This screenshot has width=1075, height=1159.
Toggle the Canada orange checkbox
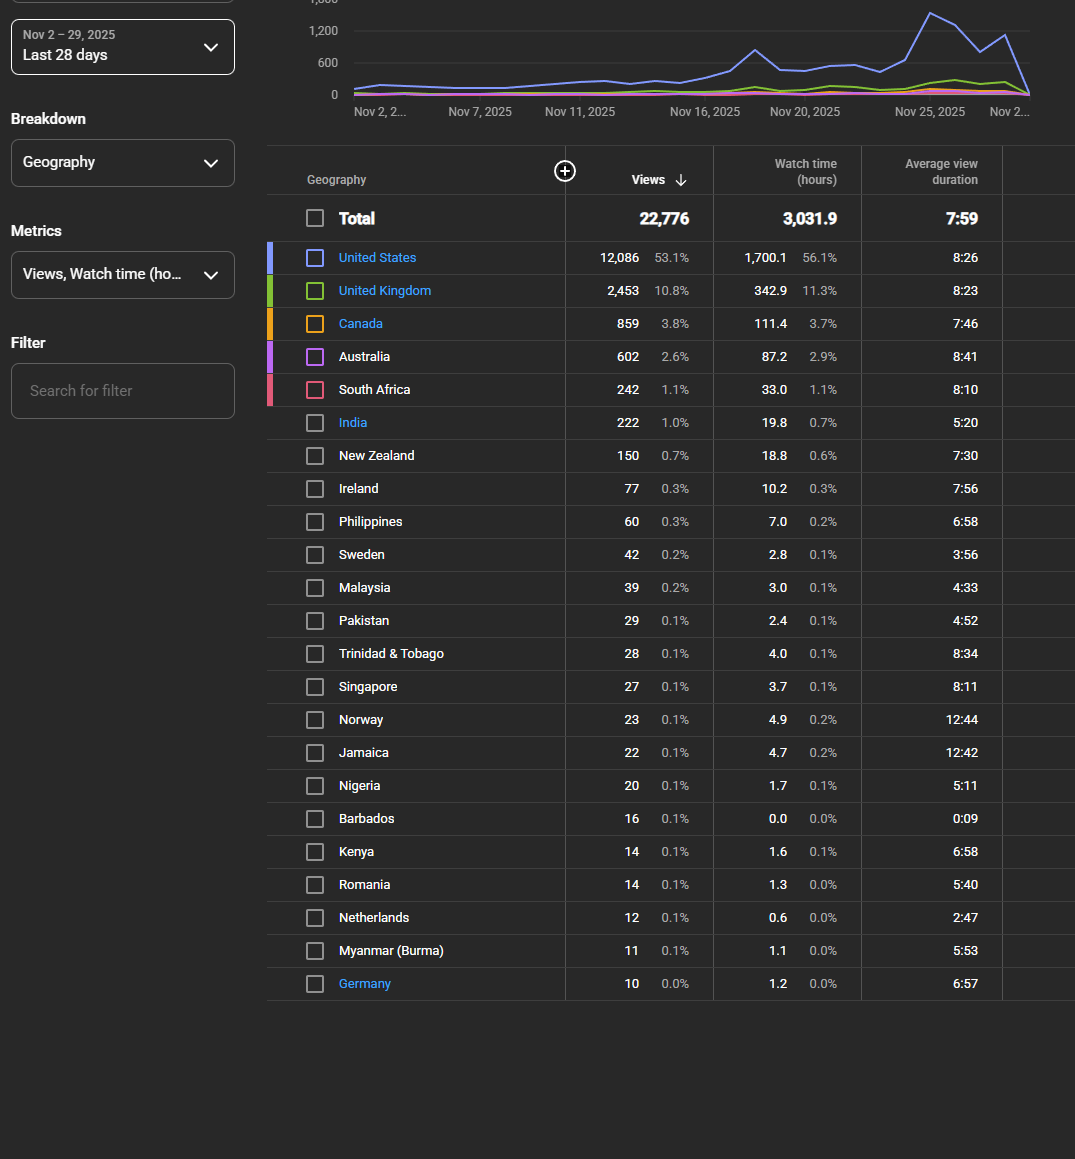(x=315, y=324)
